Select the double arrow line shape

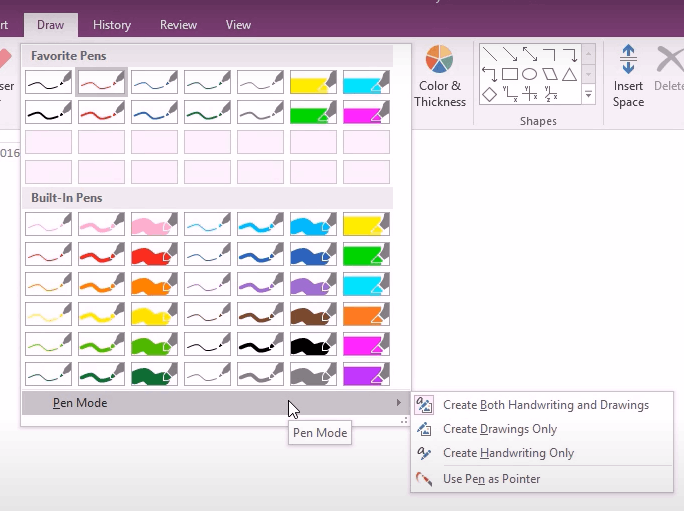coord(530,55)
